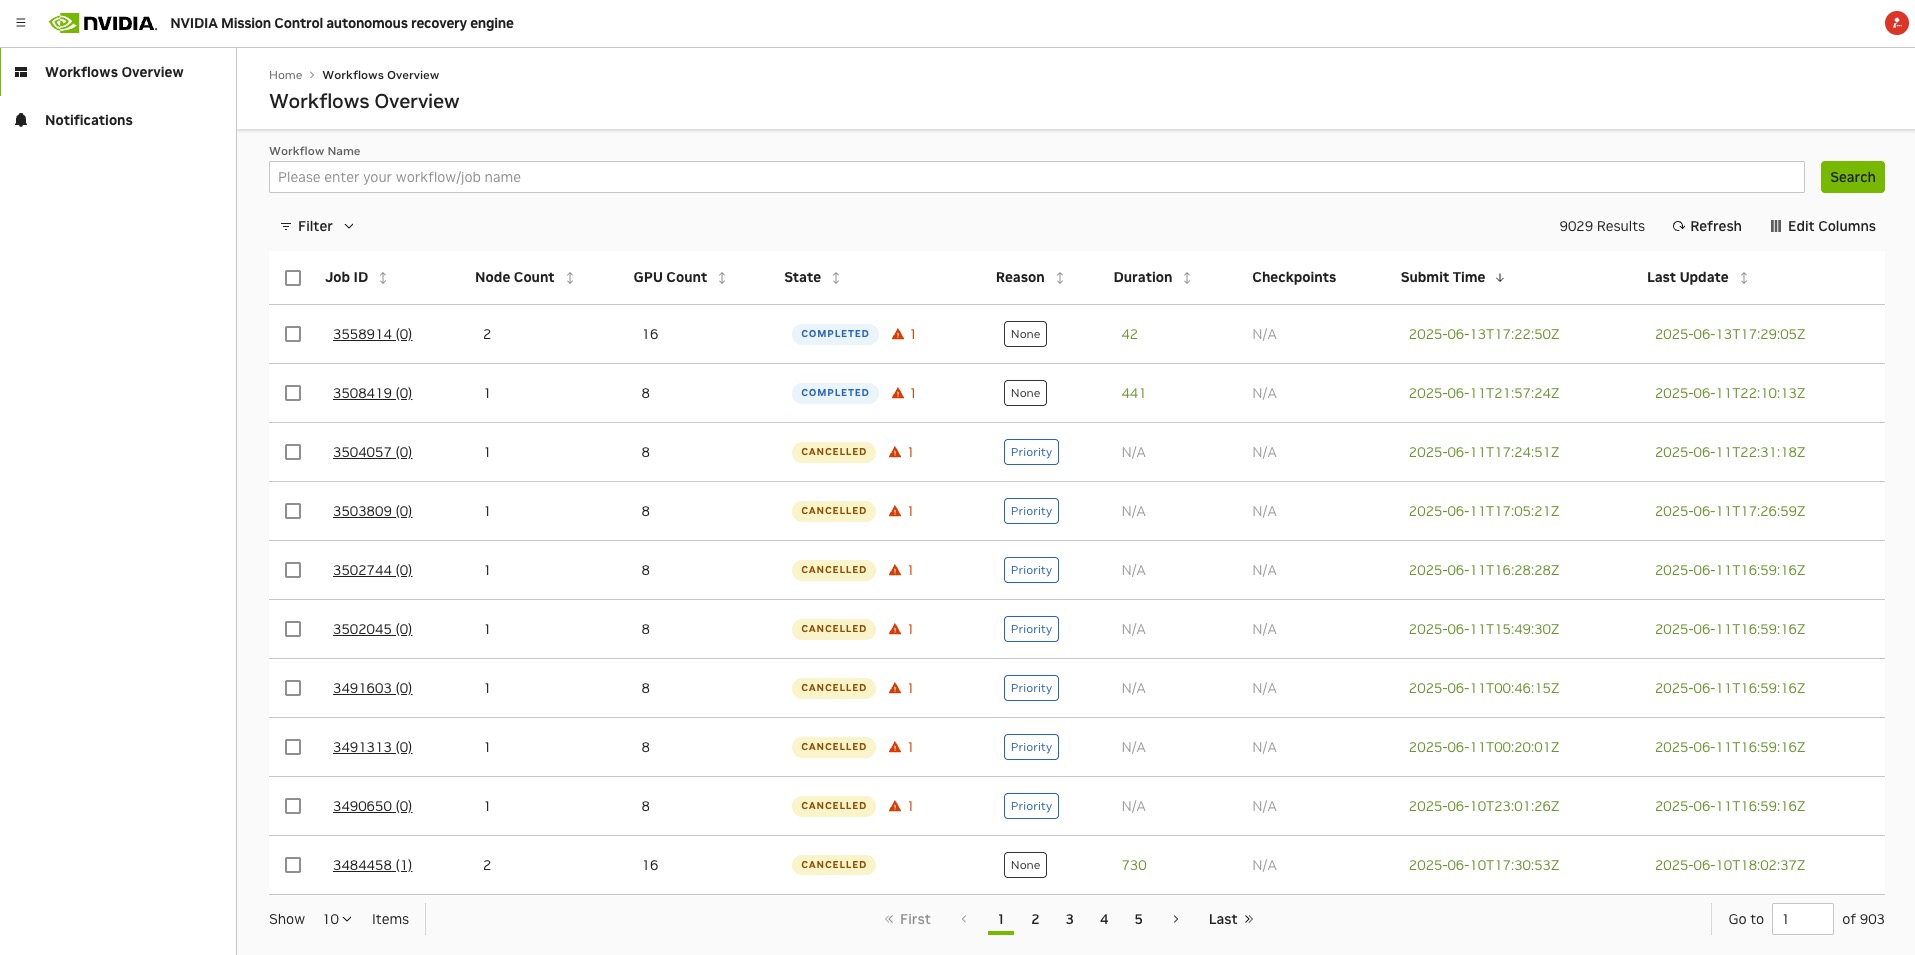Expand the Filter dropdown
Viewport: 1915px width, 955px height.
pyautogui.click(x=317, y=226)
